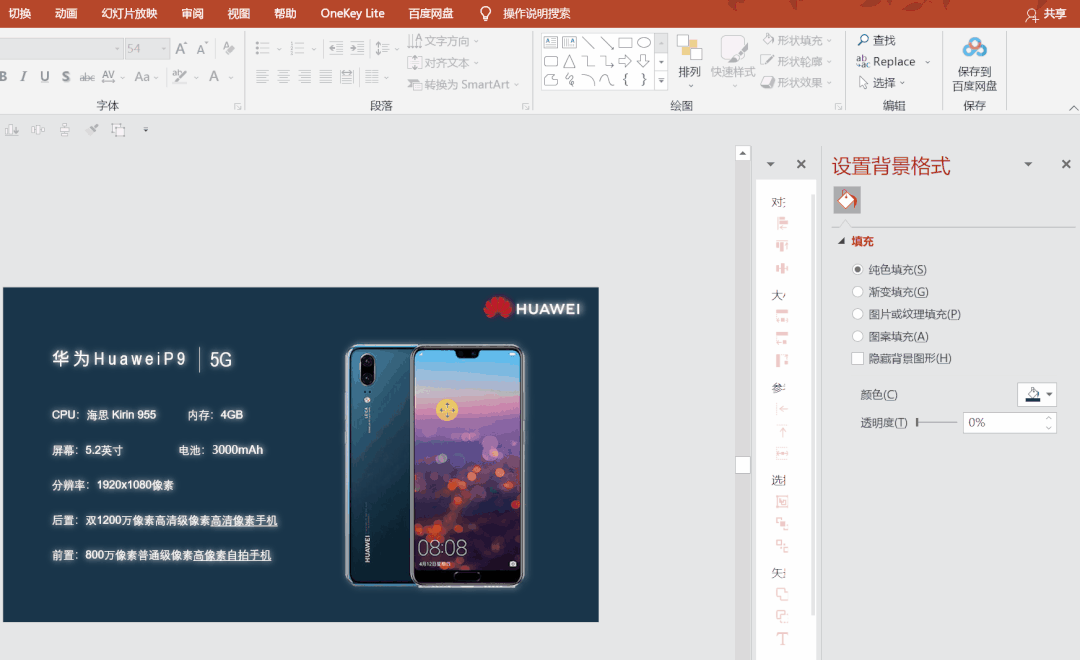Click 转换为 SmartArt button
1080x660 pixels.
[x=462, y=84]
